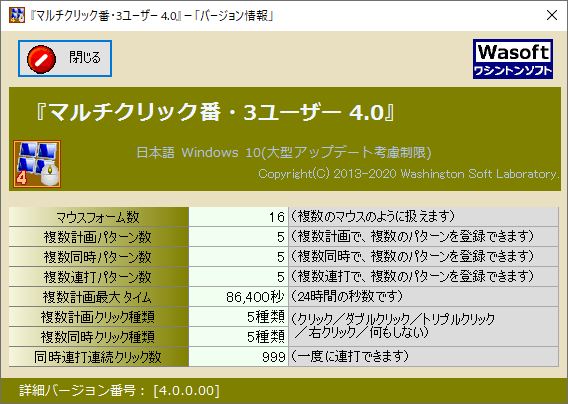Screen dimensions: 568x404
Task: Click the title bar application icon
Action: (x=17, y=15)
